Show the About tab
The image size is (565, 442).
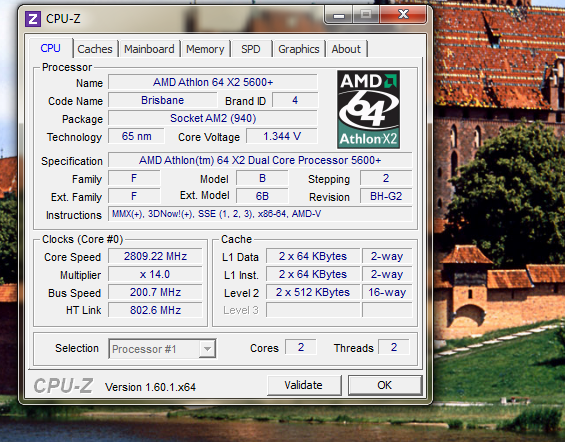pos(346,49)
